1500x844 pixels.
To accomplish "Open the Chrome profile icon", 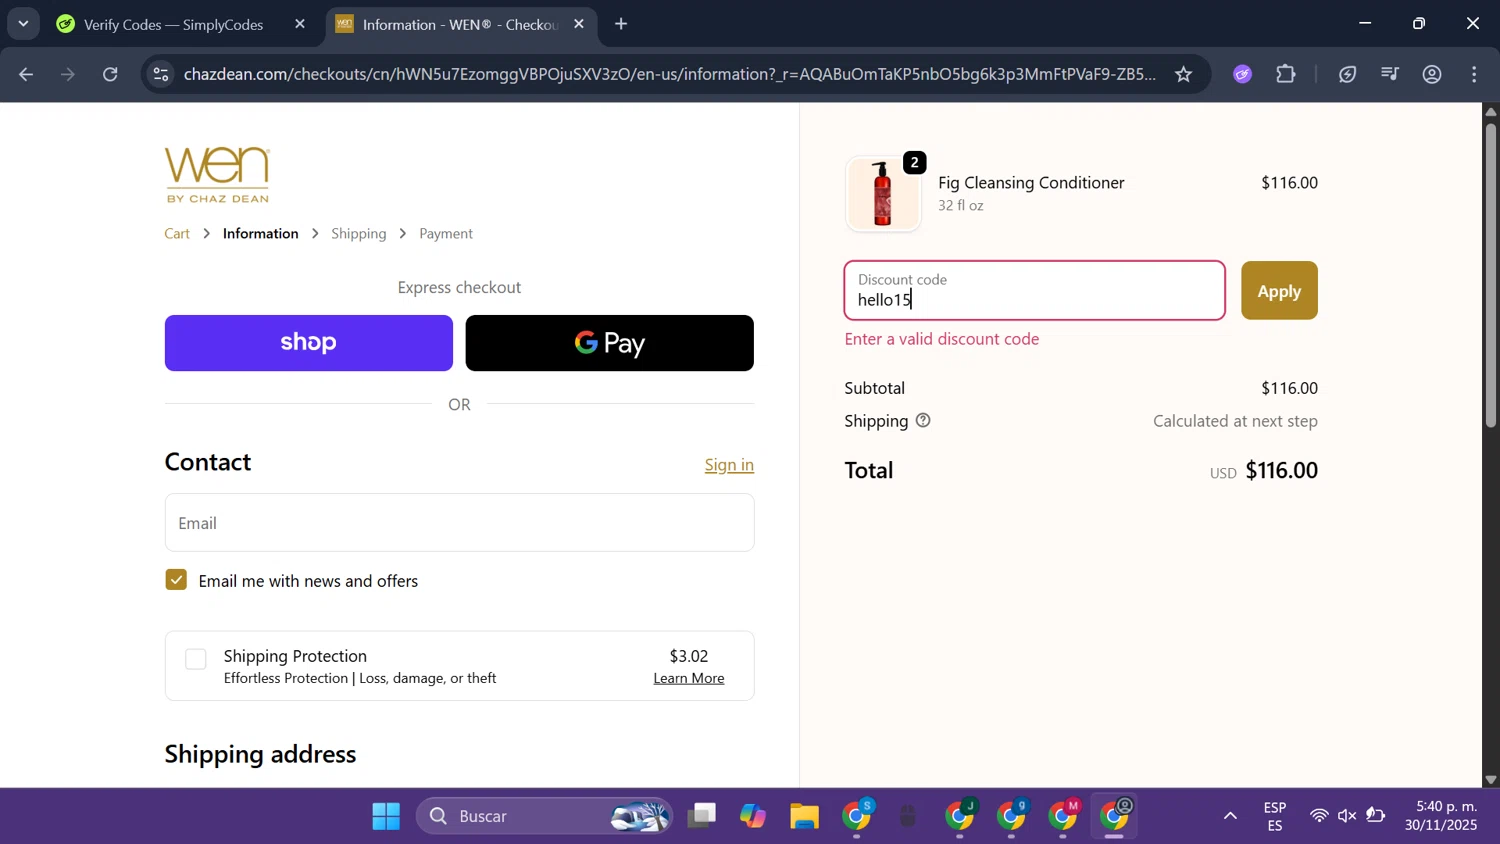I will 1433,74.
